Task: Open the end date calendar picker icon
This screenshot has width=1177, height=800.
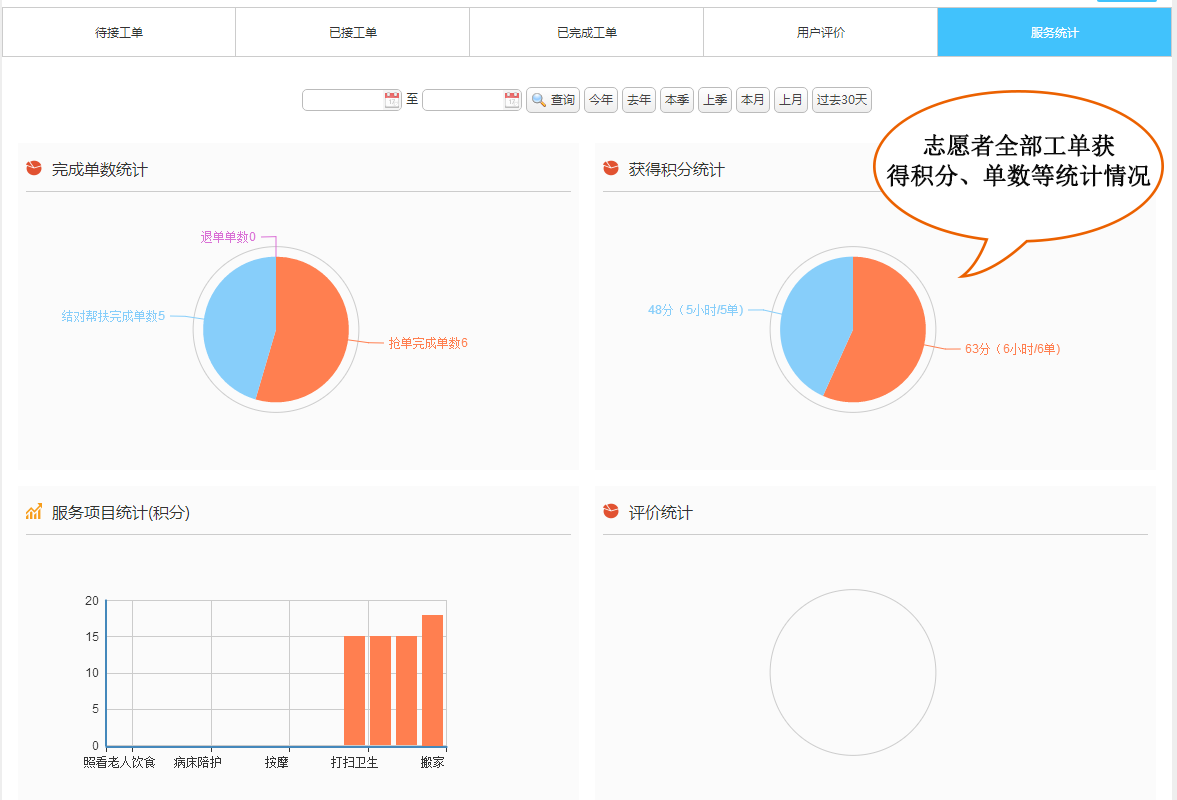Action: click(512, 100)
